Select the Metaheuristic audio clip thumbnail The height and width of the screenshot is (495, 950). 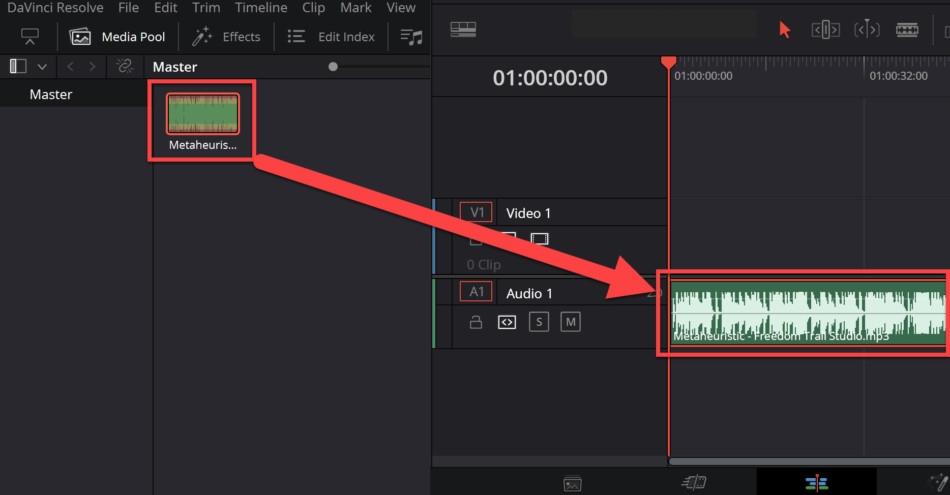(x=203, y=113)
